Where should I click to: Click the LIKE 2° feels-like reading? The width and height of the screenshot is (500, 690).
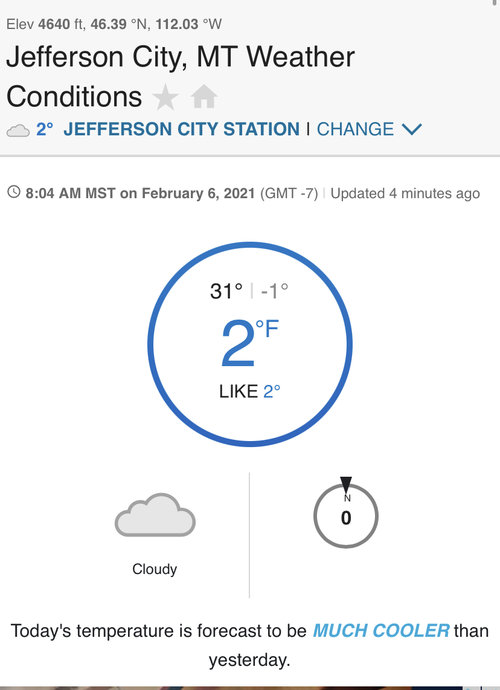[x=250, y=391]
